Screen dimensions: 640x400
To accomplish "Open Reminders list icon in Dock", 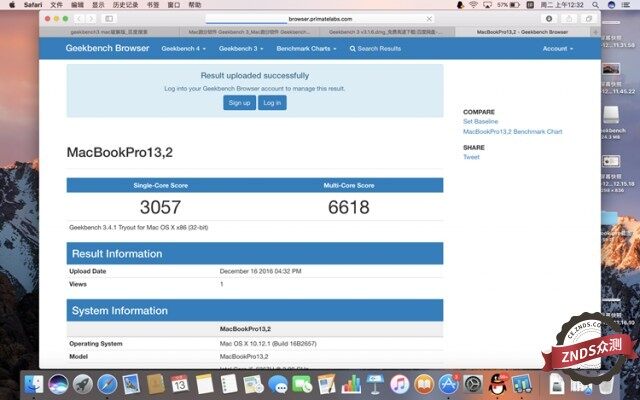I will 229,384.
